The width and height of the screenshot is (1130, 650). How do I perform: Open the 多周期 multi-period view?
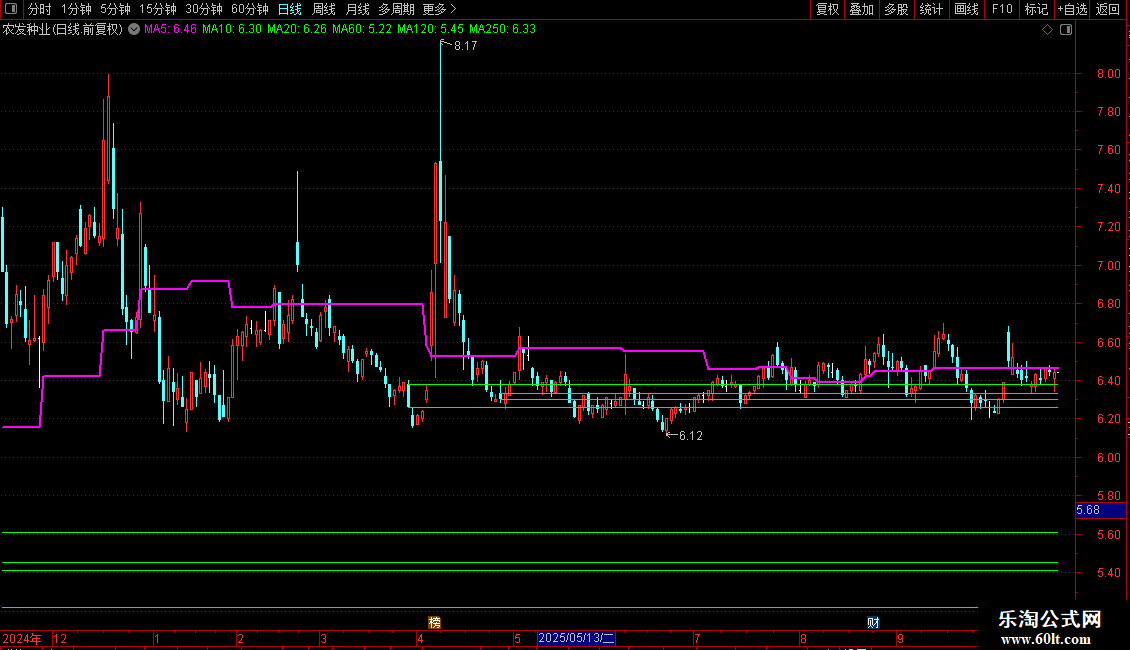[x=396, y=9]
